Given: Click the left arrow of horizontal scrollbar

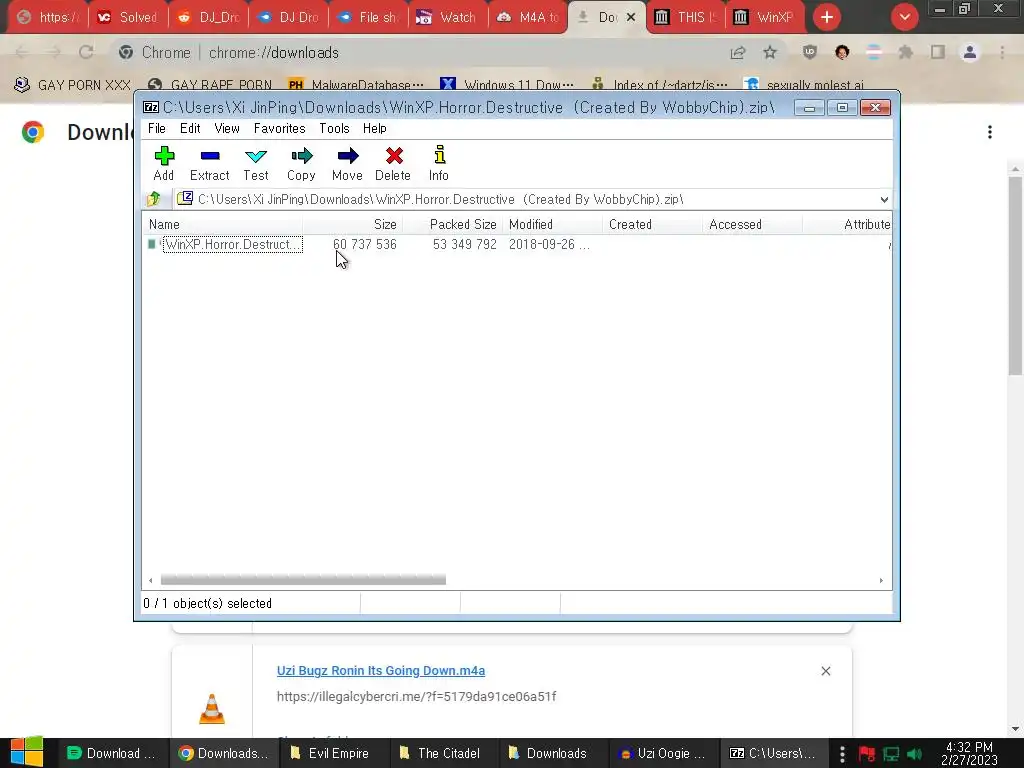Looking at the screenshot, I should click(x=151, y=580).
